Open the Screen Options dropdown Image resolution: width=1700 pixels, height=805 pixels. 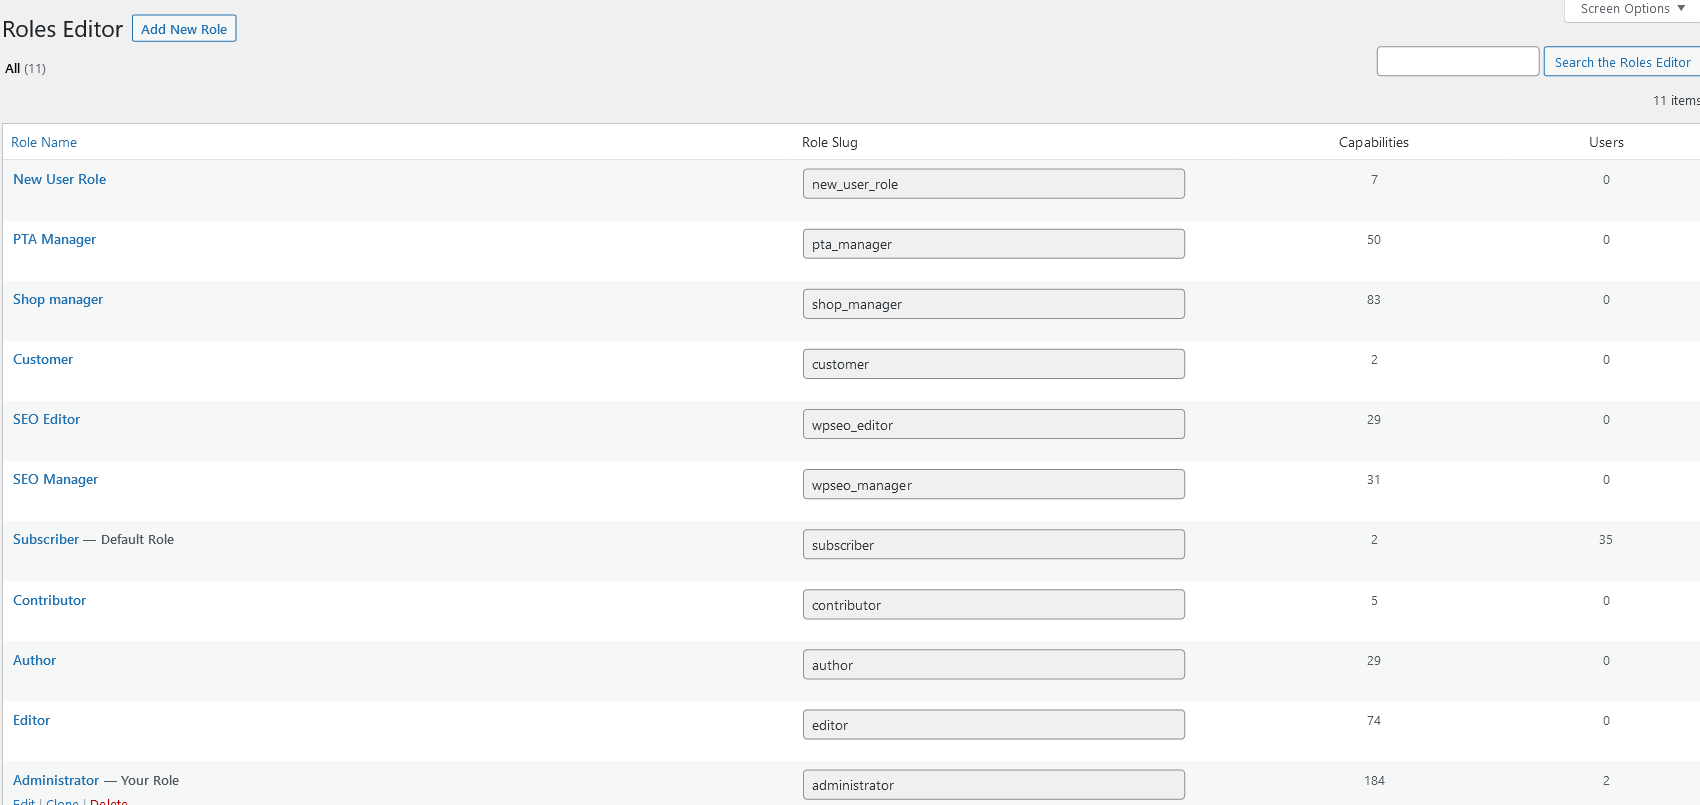pos(1632,9)
